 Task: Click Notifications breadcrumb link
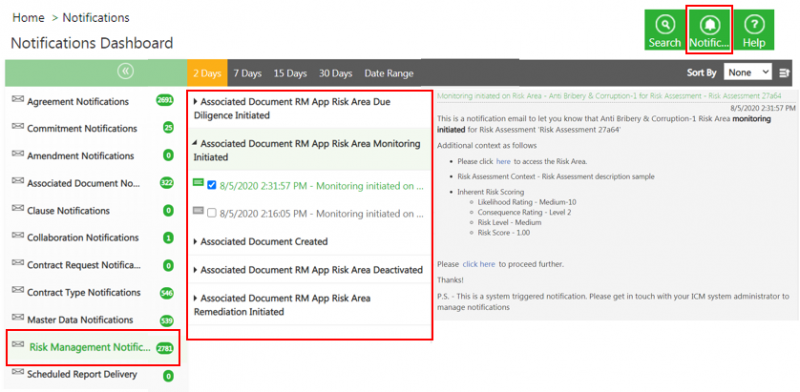click(96, 18)
